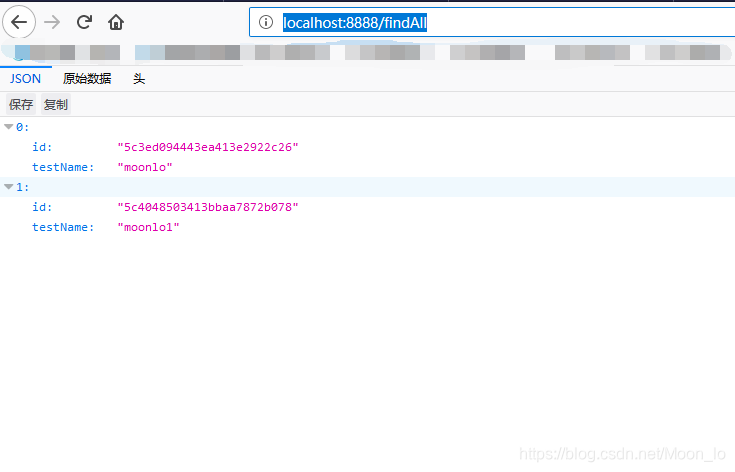Go forward with the arrow button
Viewport: 735px width, 472px height.
tap(52, 22)
